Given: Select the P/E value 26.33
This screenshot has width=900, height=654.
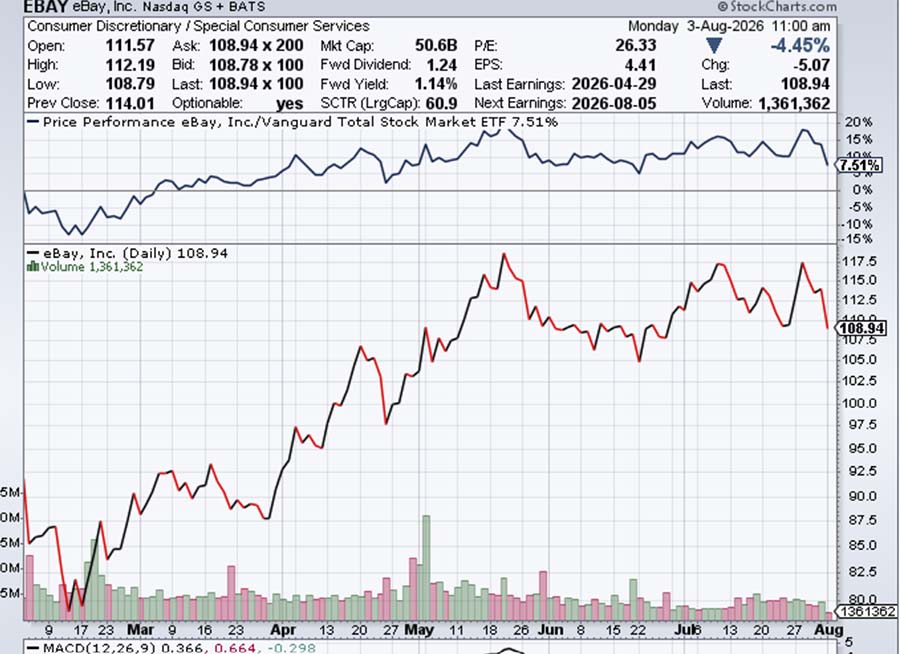Looking at the screenshot, I should point(635,45).
